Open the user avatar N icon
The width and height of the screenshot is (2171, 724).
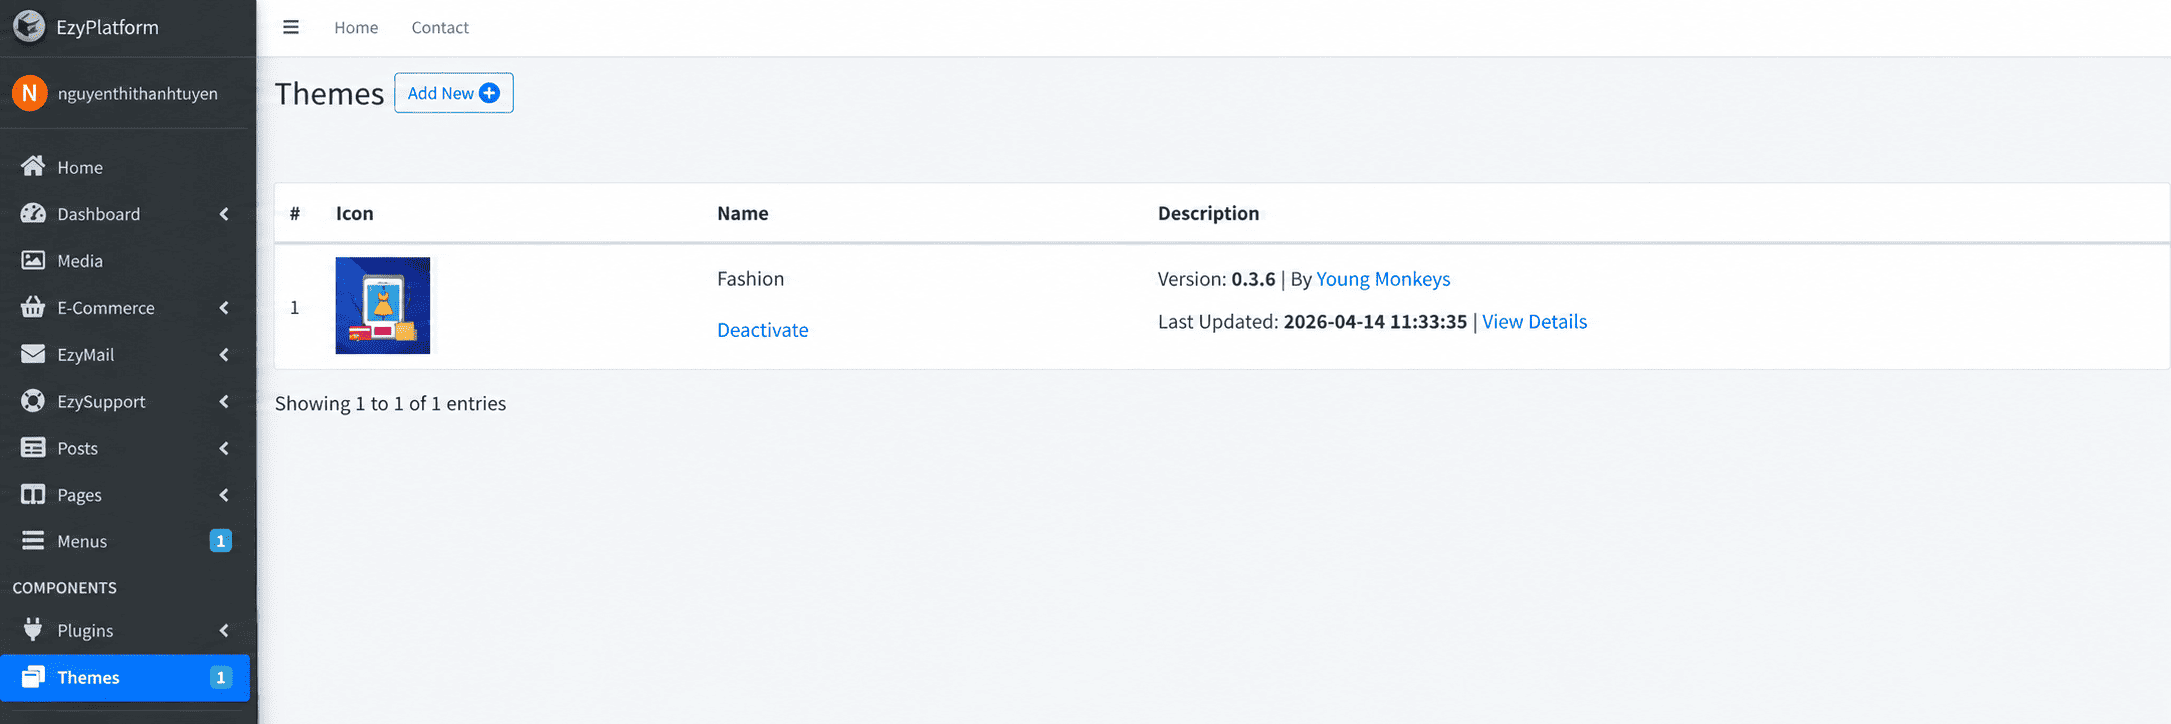pyautogui.click(x=30, y=93)
